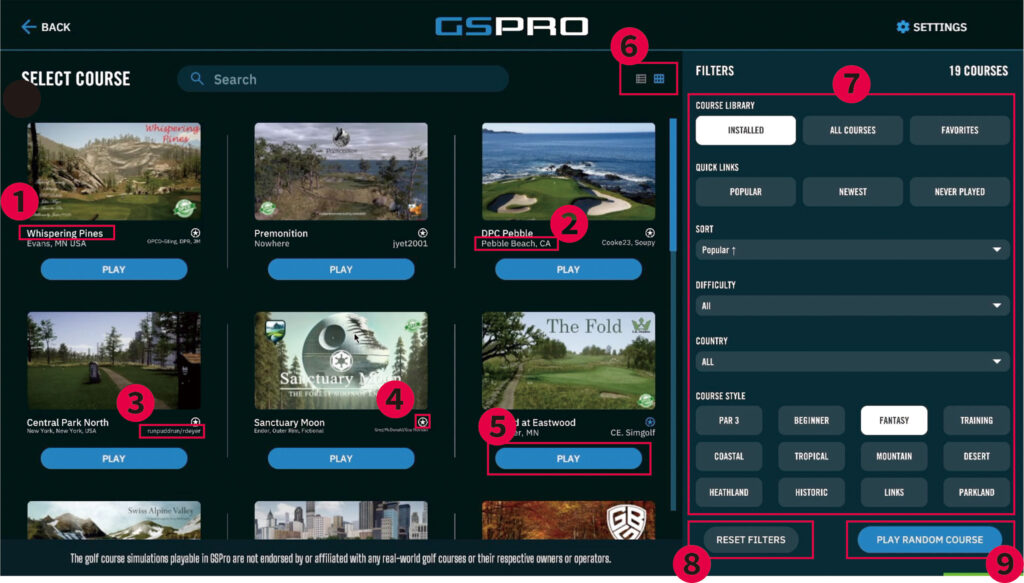Favorite DPC Pebble with star icon
This screenshot has height=583, width=1024.
(x=650, y=232)
